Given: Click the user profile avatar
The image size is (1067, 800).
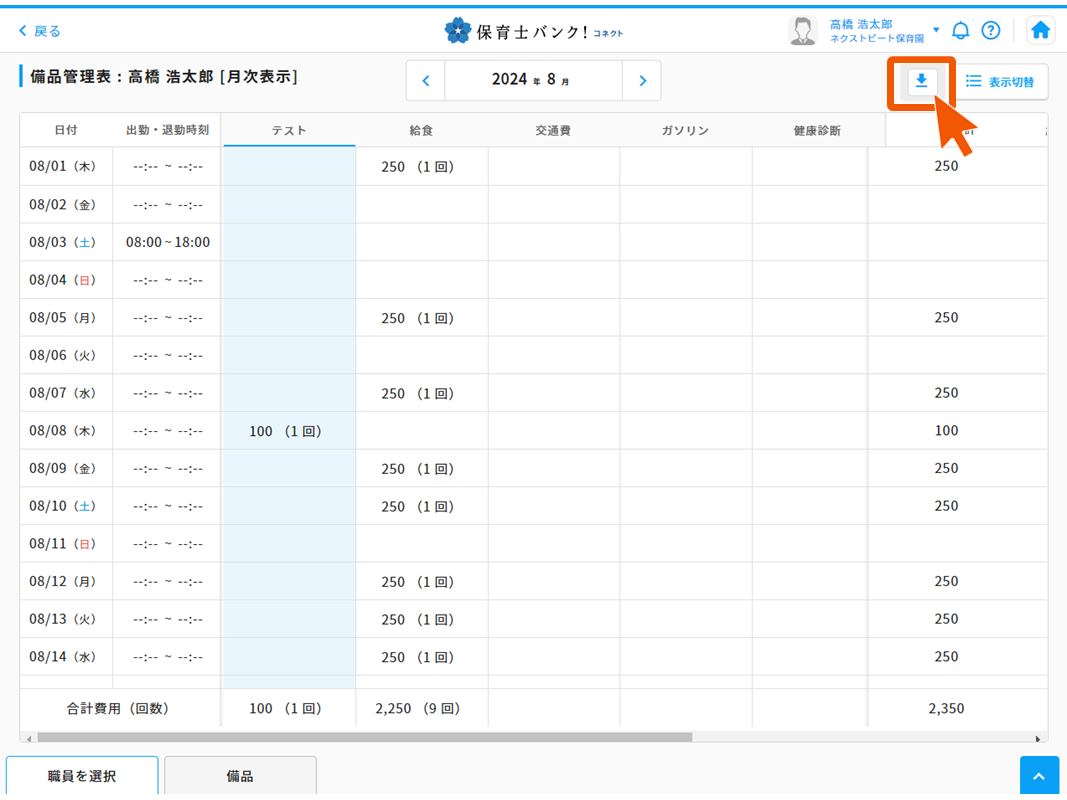Looking at the screenshot, I should point(802,30).
